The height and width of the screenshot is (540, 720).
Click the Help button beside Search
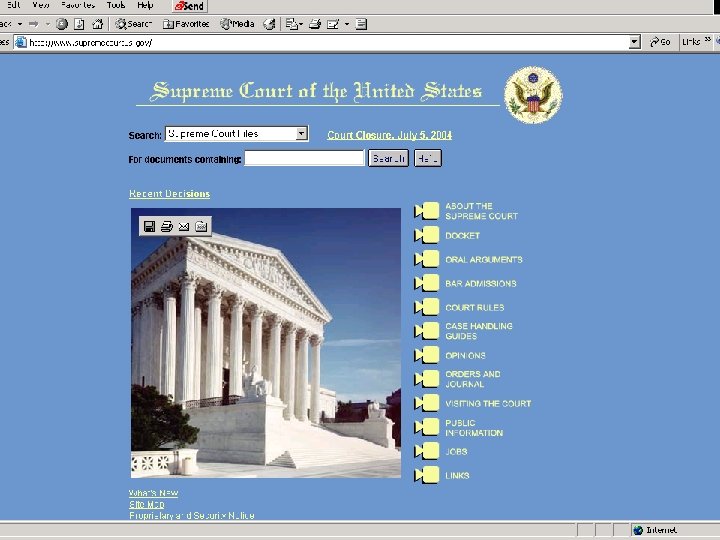point(428,158)
